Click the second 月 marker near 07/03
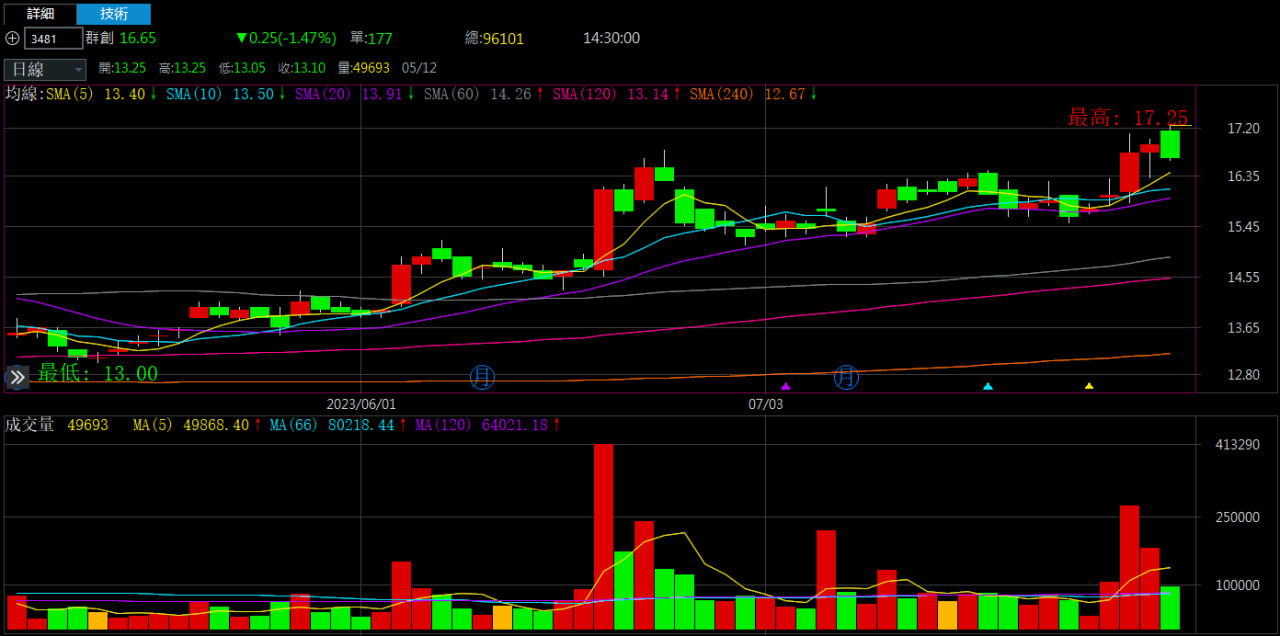Image resolution: width=1280 pixels, height=636 pixels. [846, 377]
